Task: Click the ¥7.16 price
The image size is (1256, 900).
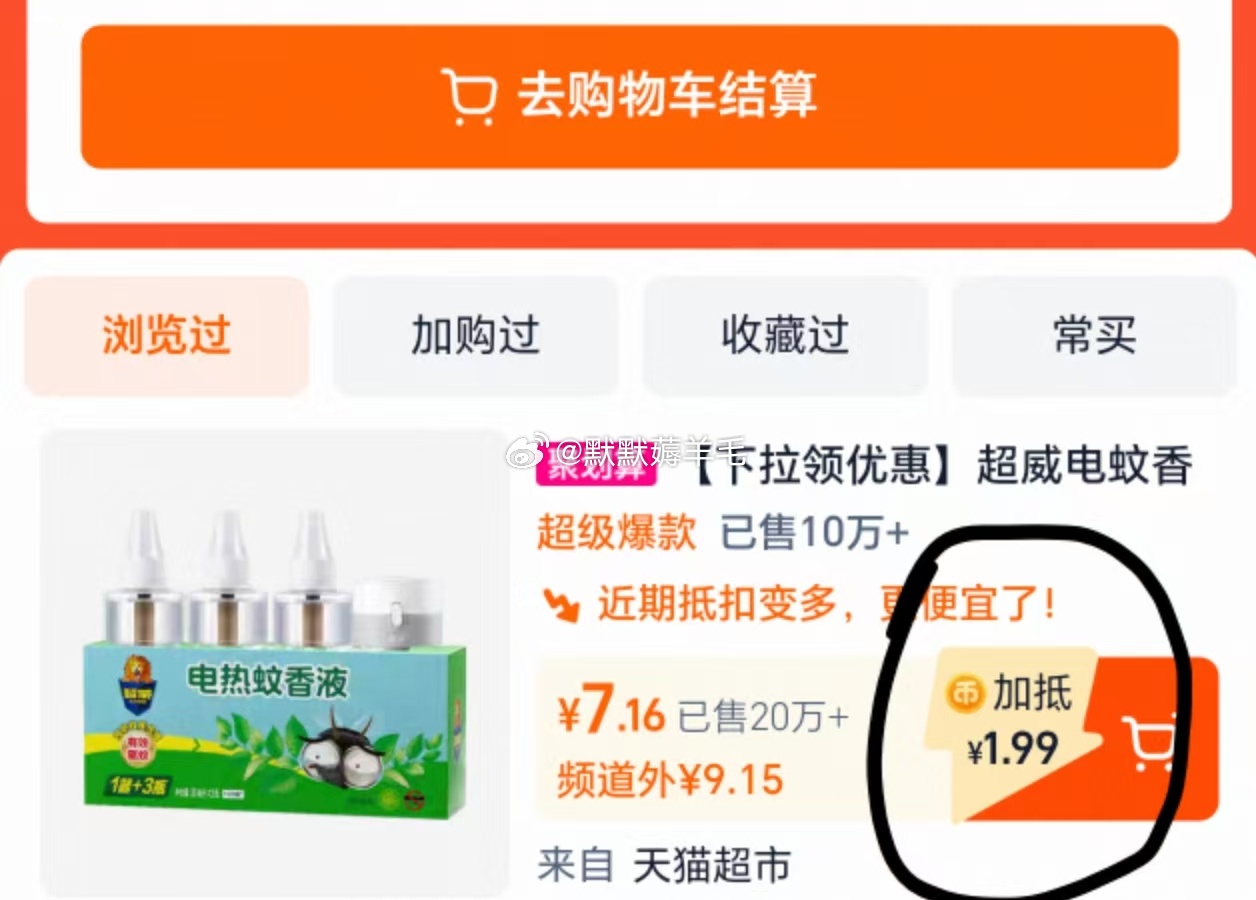Action: click(611, 714)
